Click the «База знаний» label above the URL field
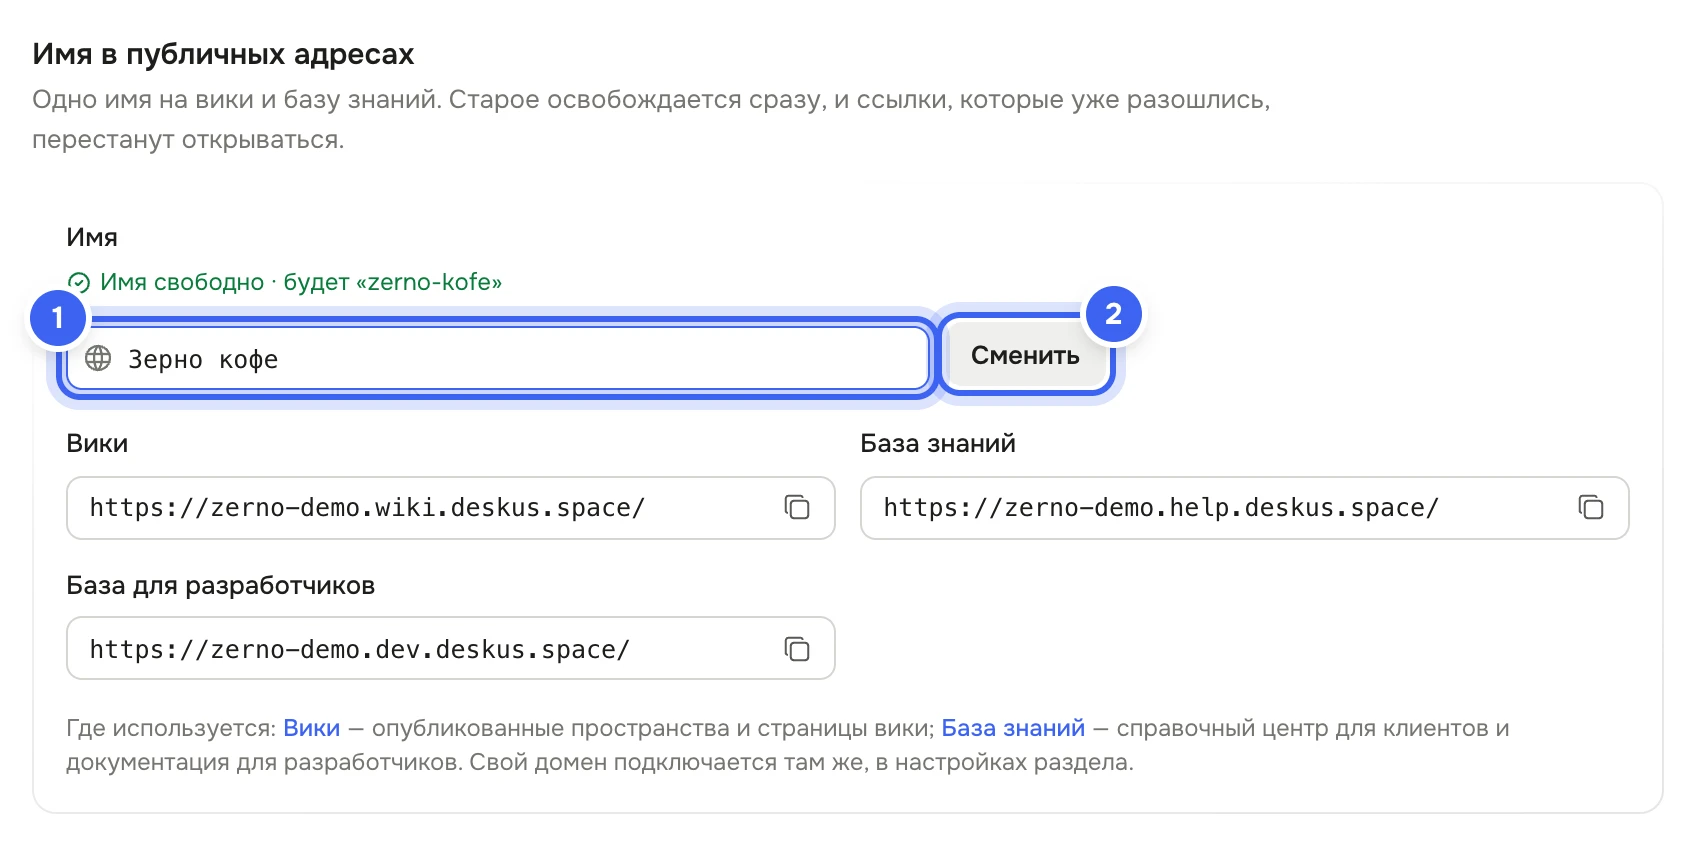Screen dimensions: 1696x846 tap(938, 443)
